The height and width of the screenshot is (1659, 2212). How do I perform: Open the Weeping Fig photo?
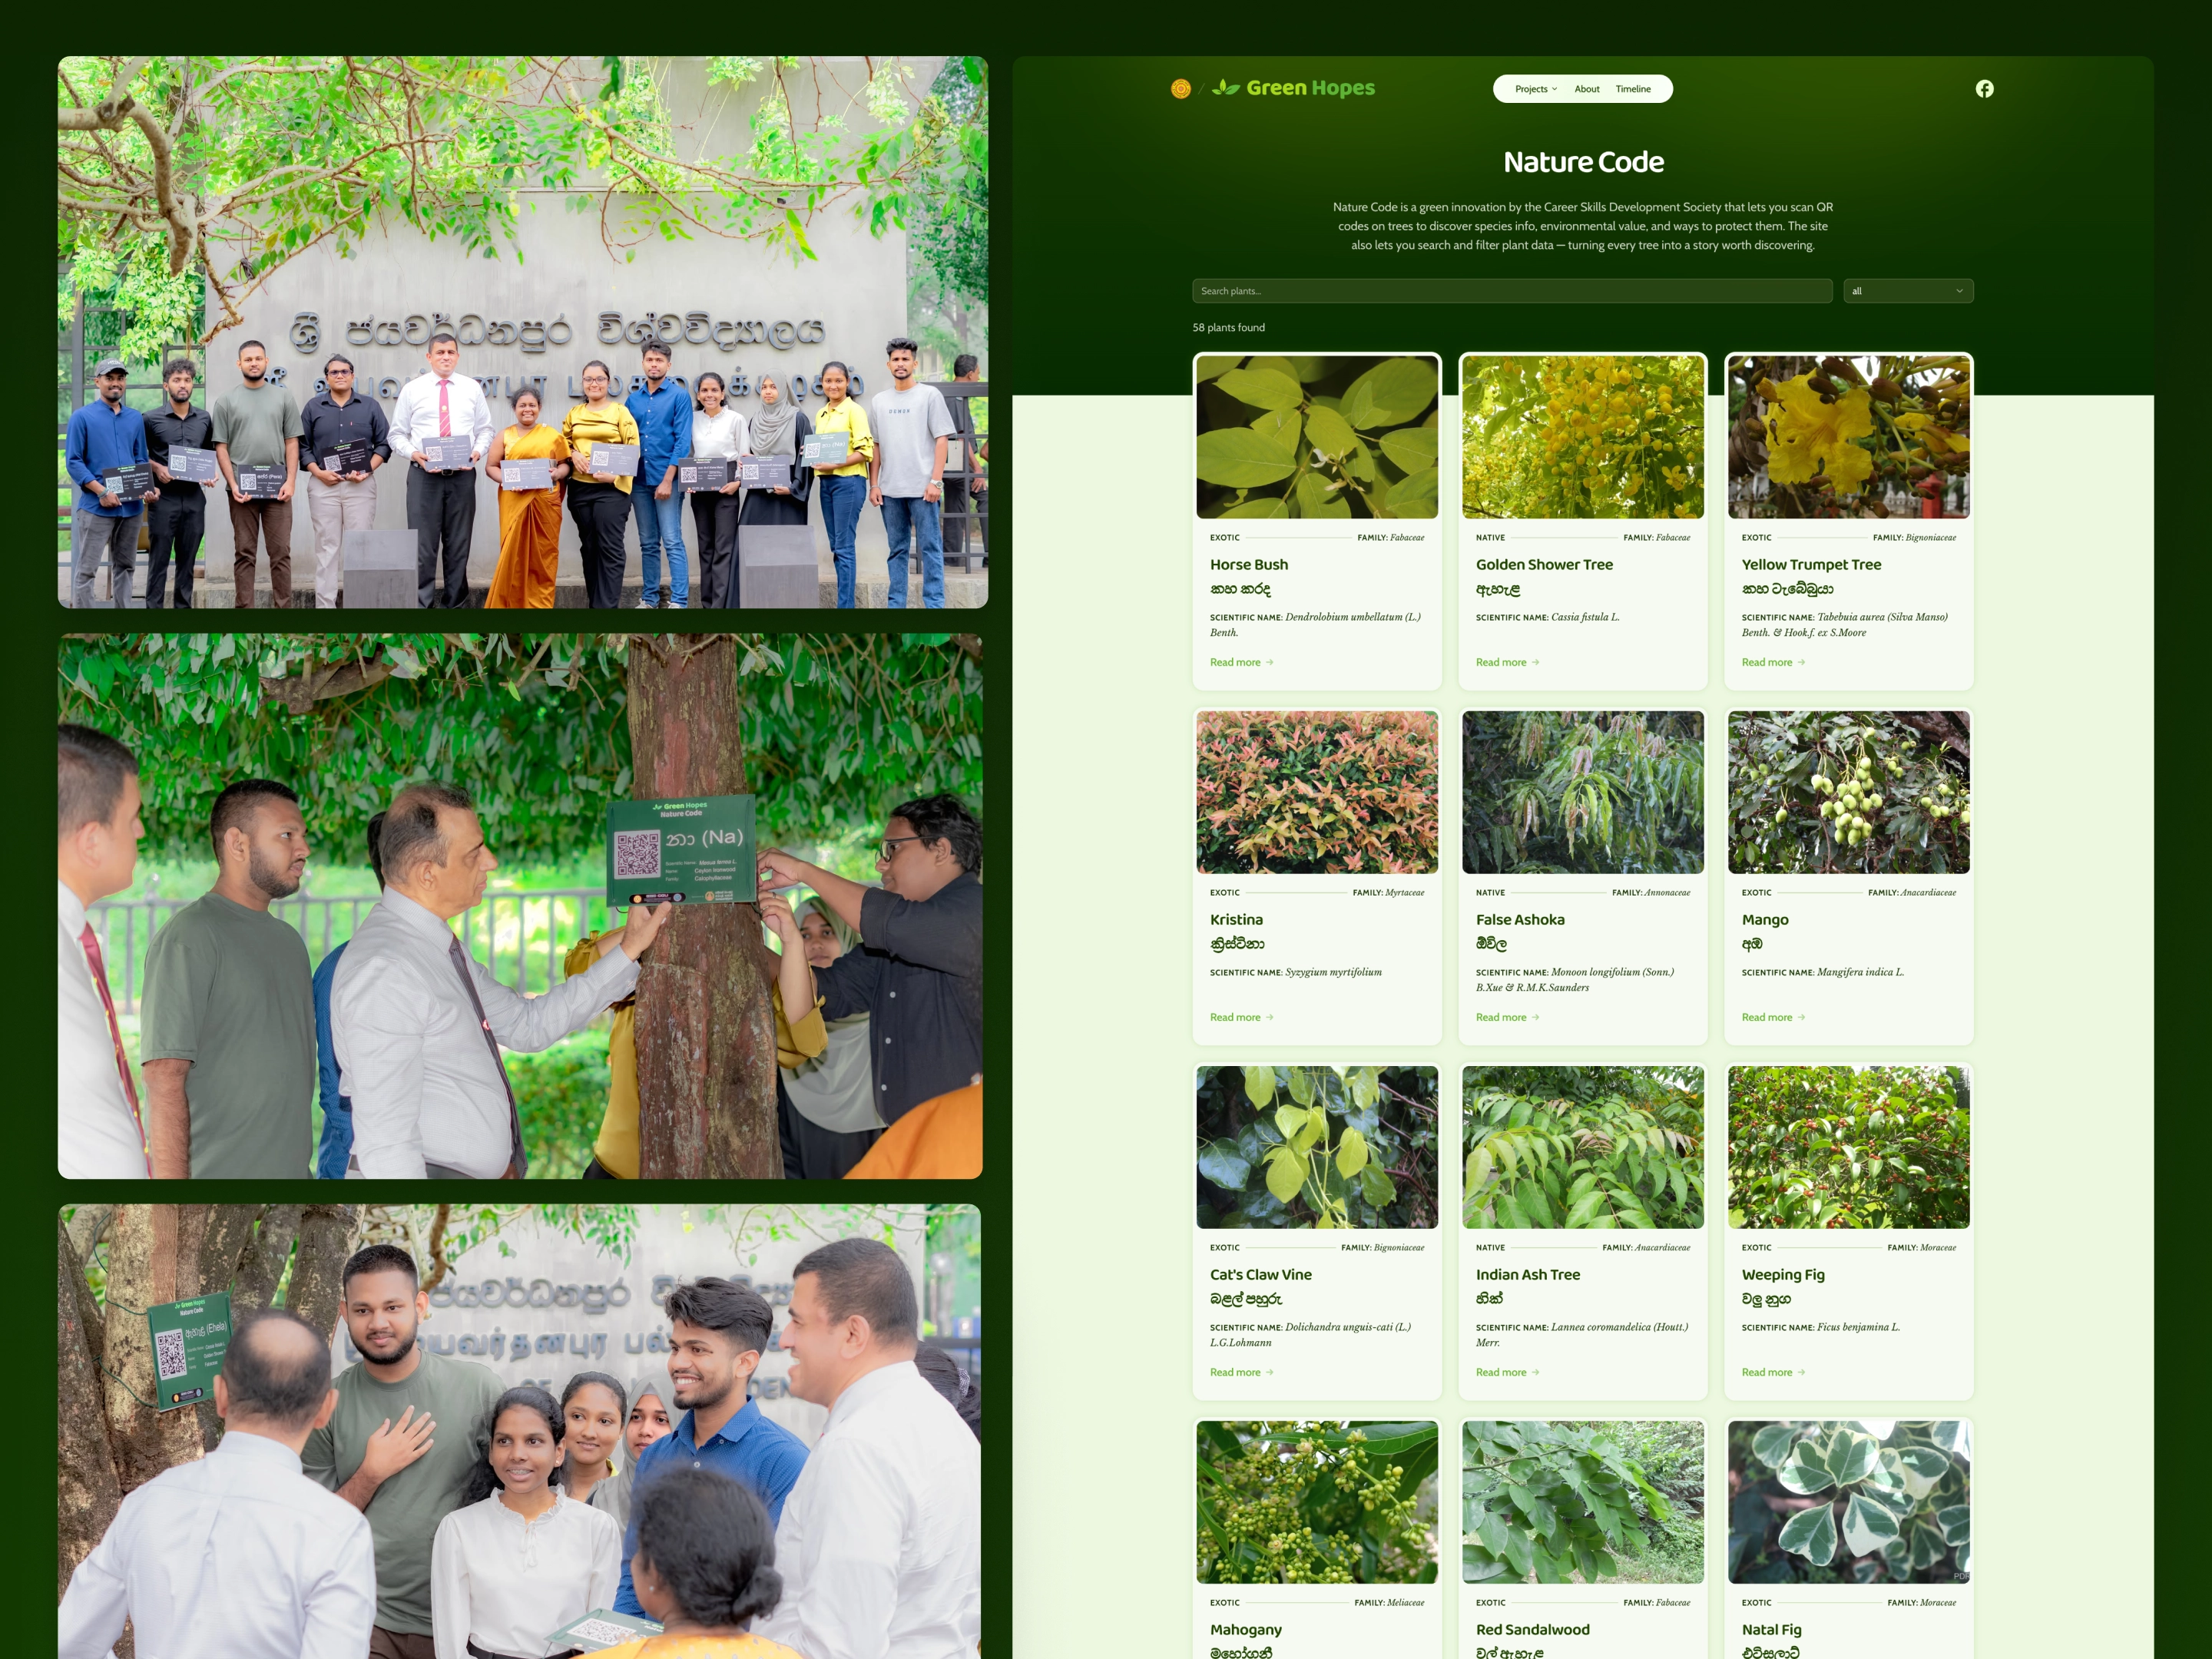(x=1849, y=1147)
